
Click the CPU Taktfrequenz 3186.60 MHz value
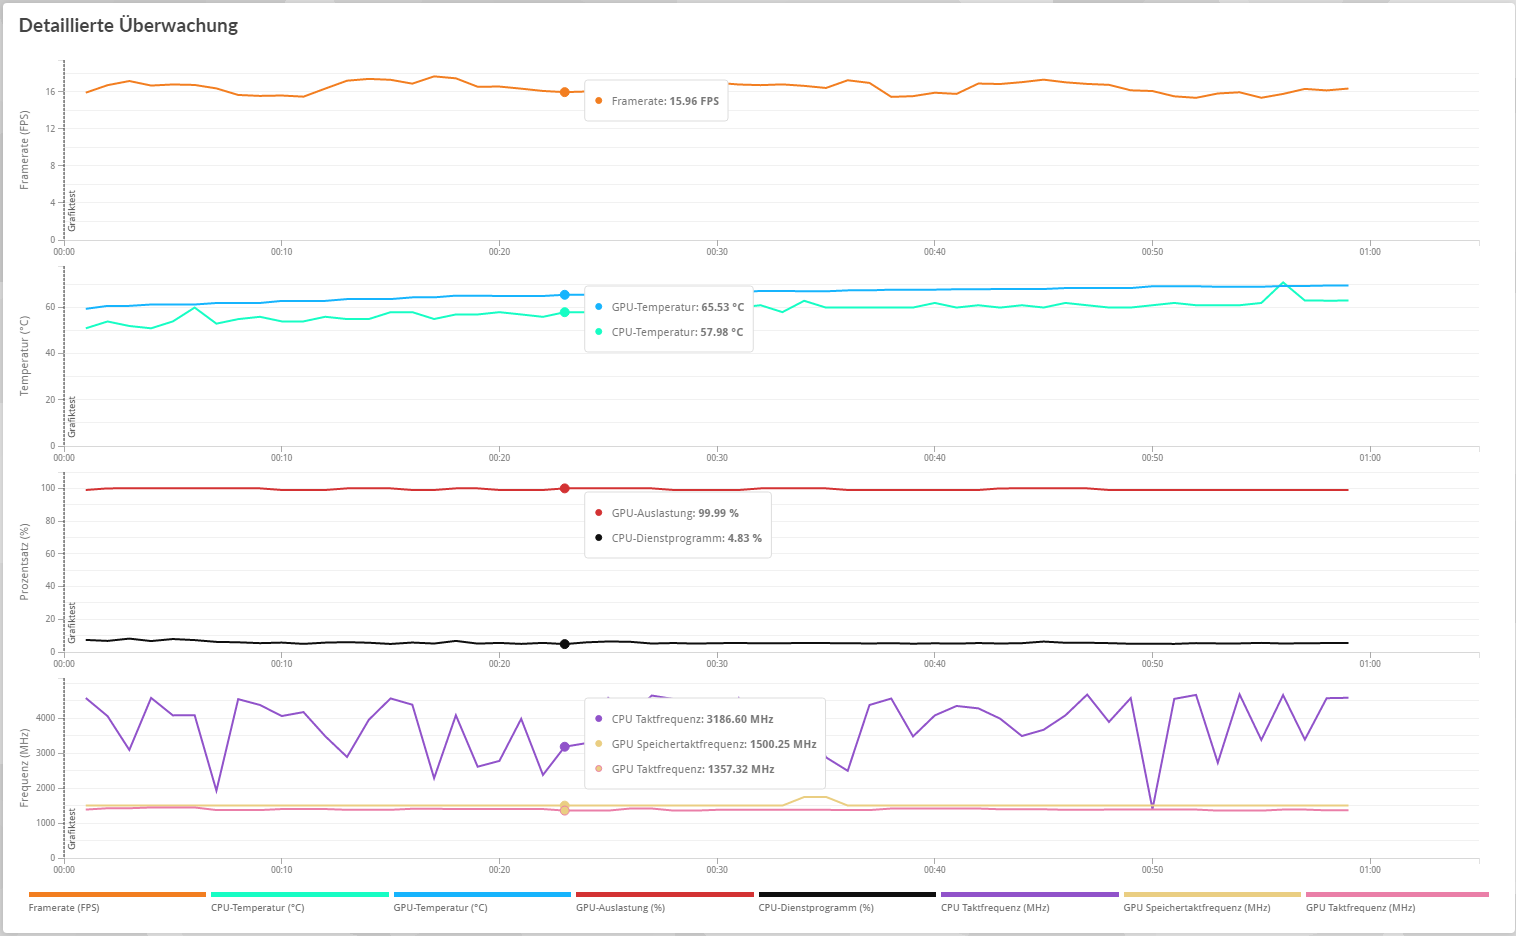point(740,720)
